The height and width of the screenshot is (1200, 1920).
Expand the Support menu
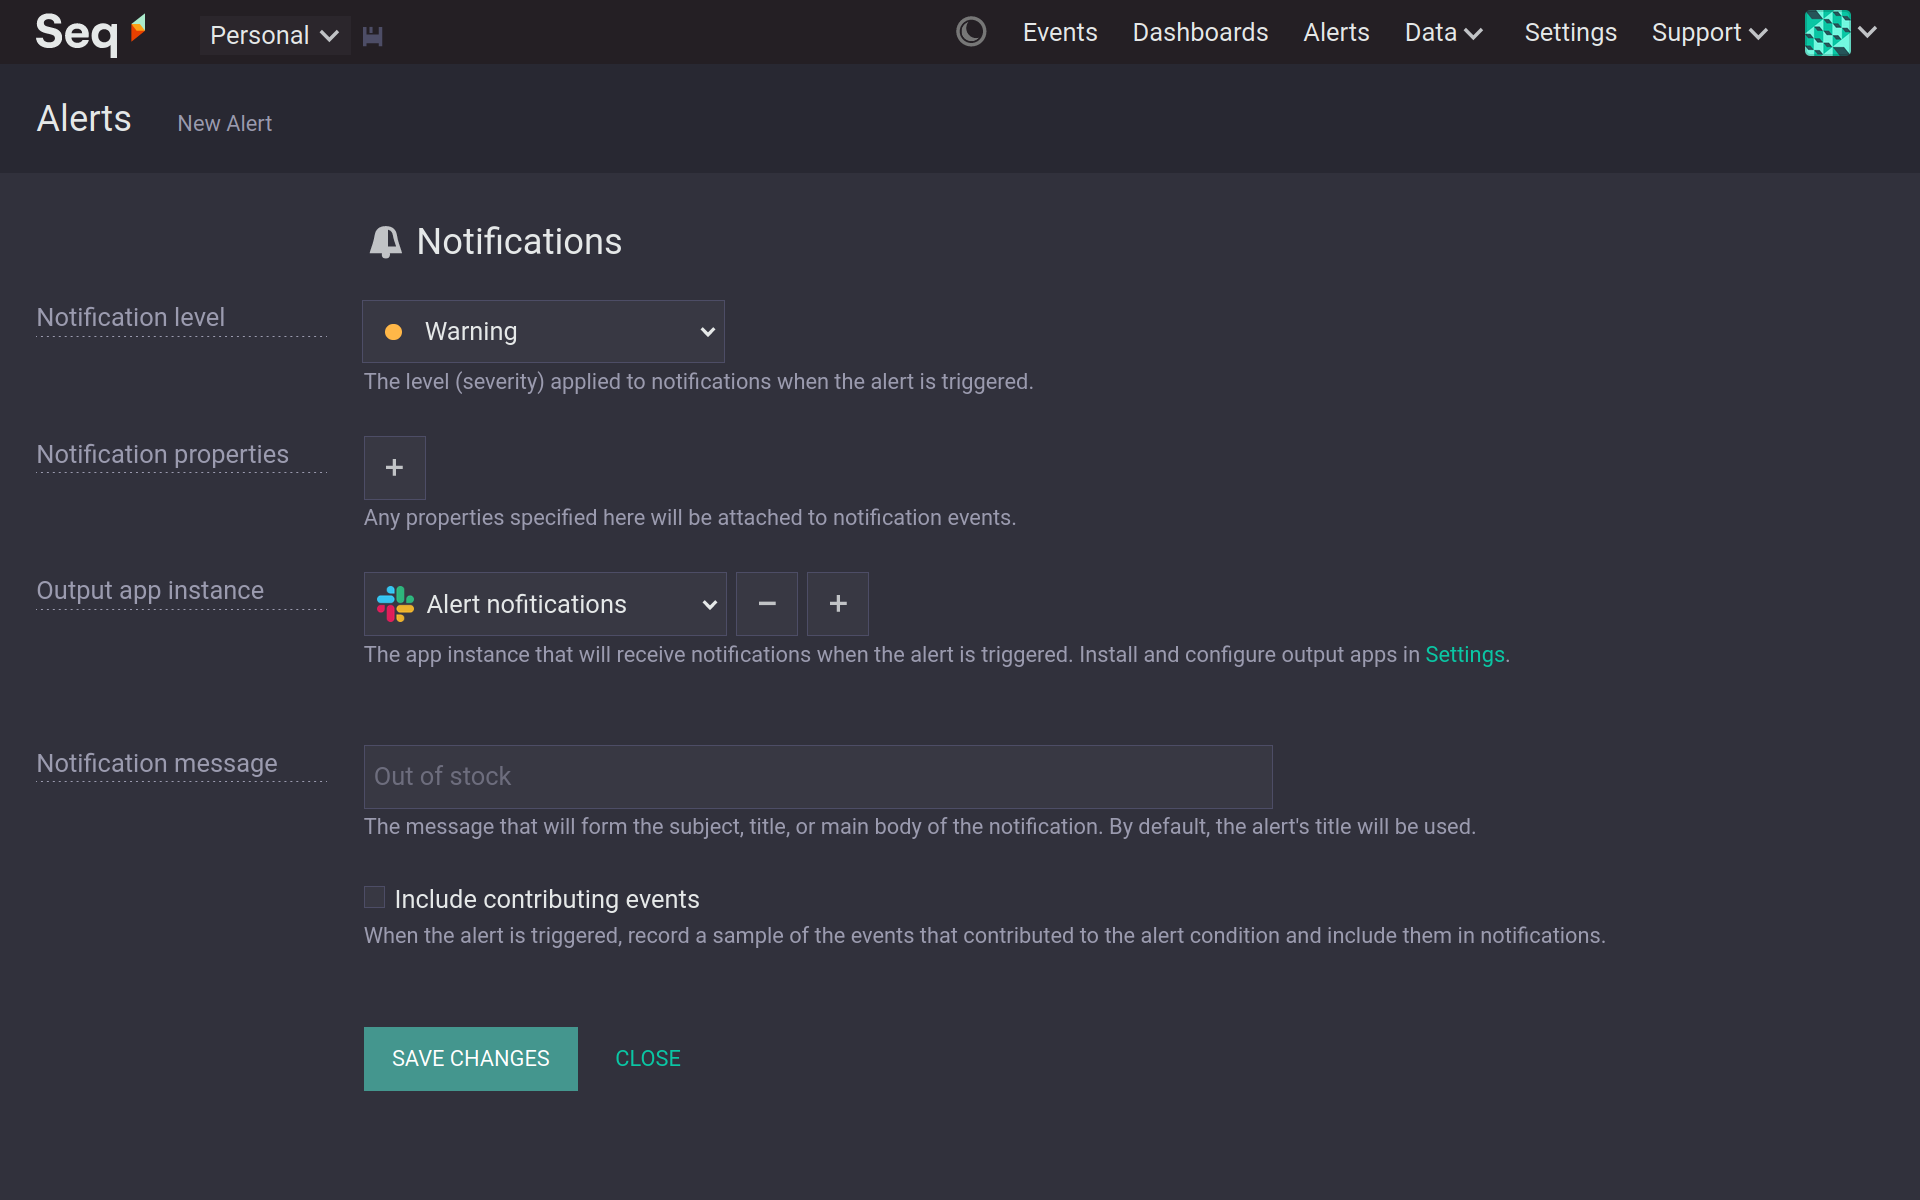[x=1709, y=32]
